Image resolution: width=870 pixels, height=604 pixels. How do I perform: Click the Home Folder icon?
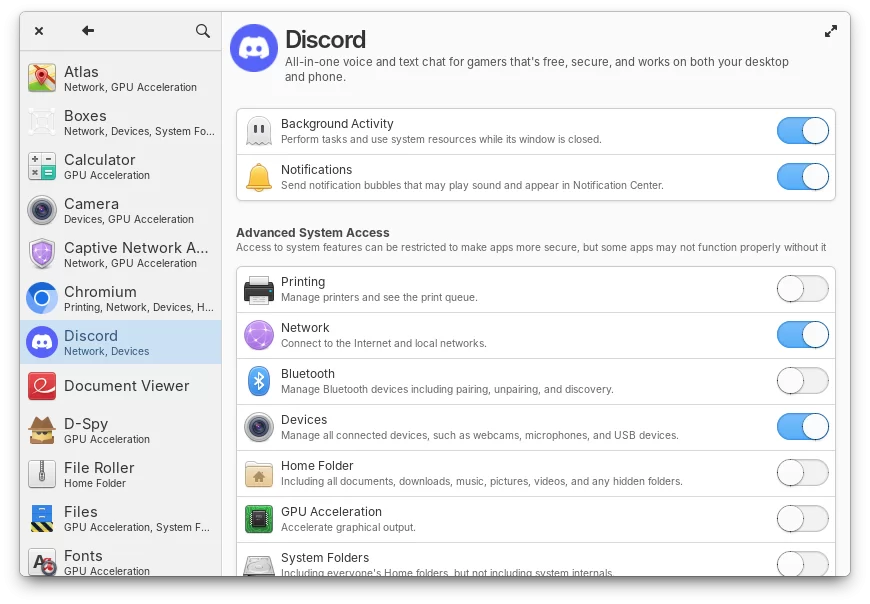259,473
